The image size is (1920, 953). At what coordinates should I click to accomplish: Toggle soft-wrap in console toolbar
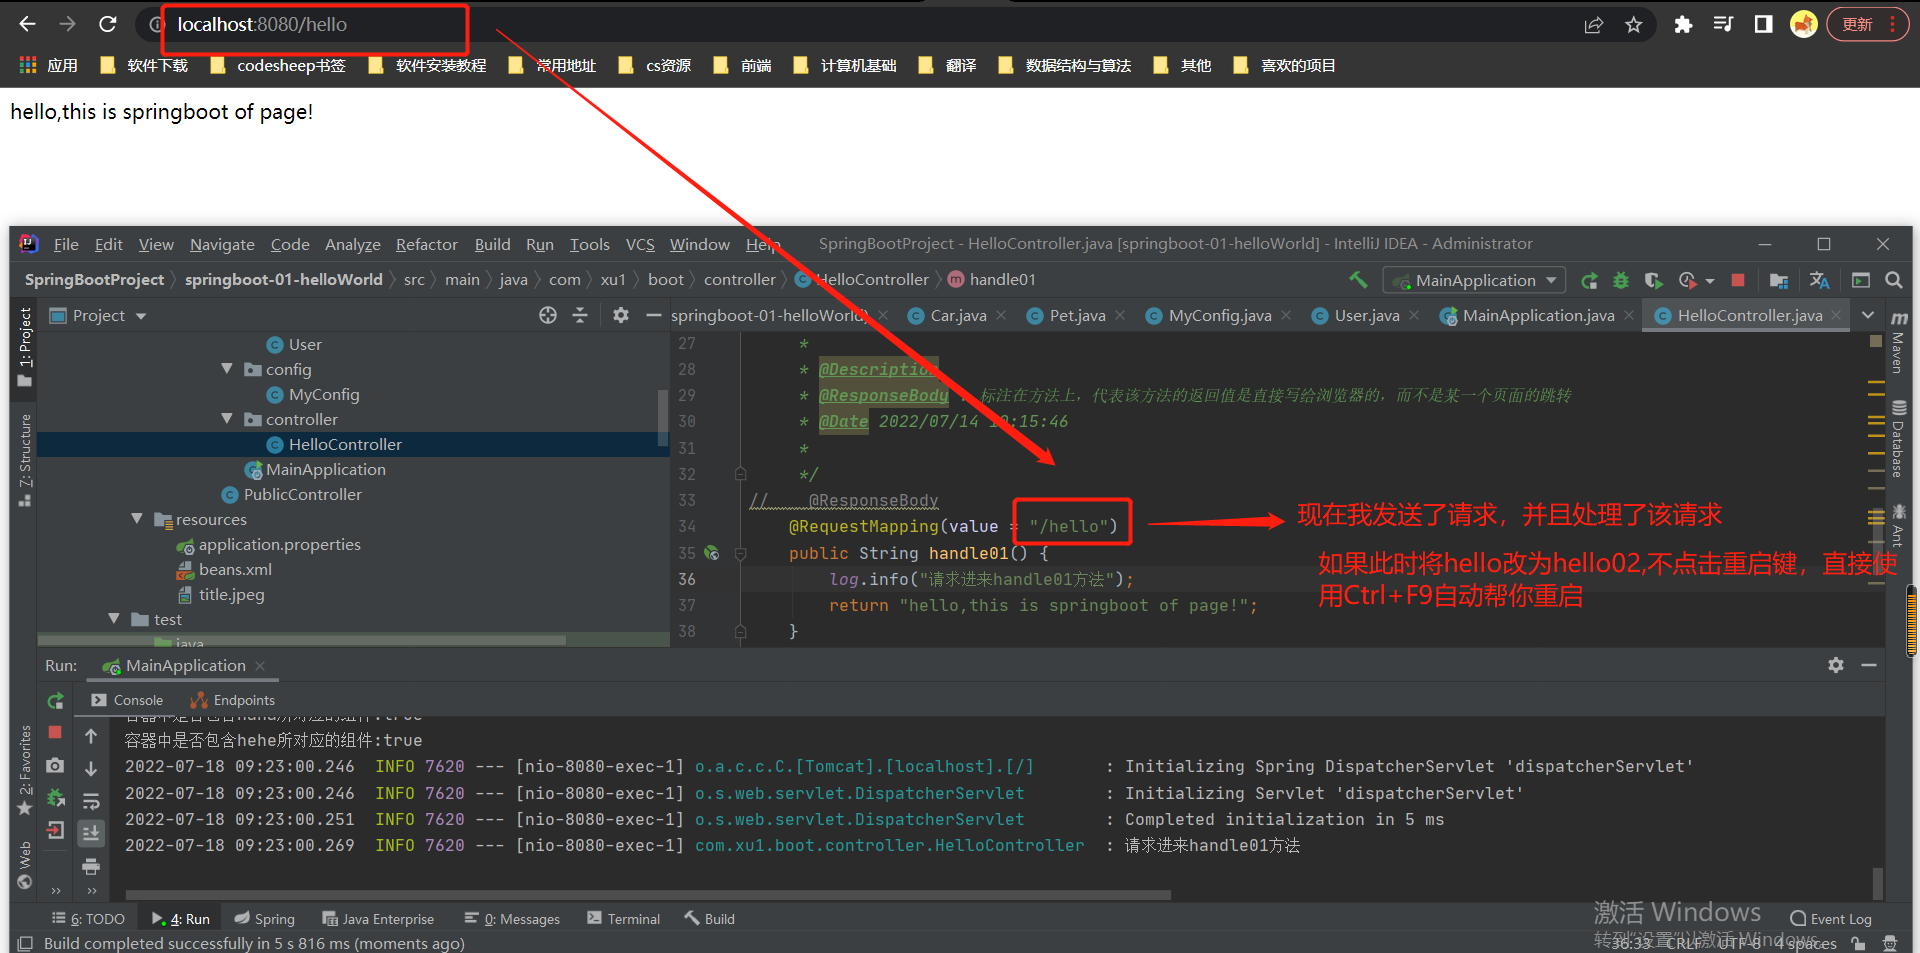coord(91,801)
